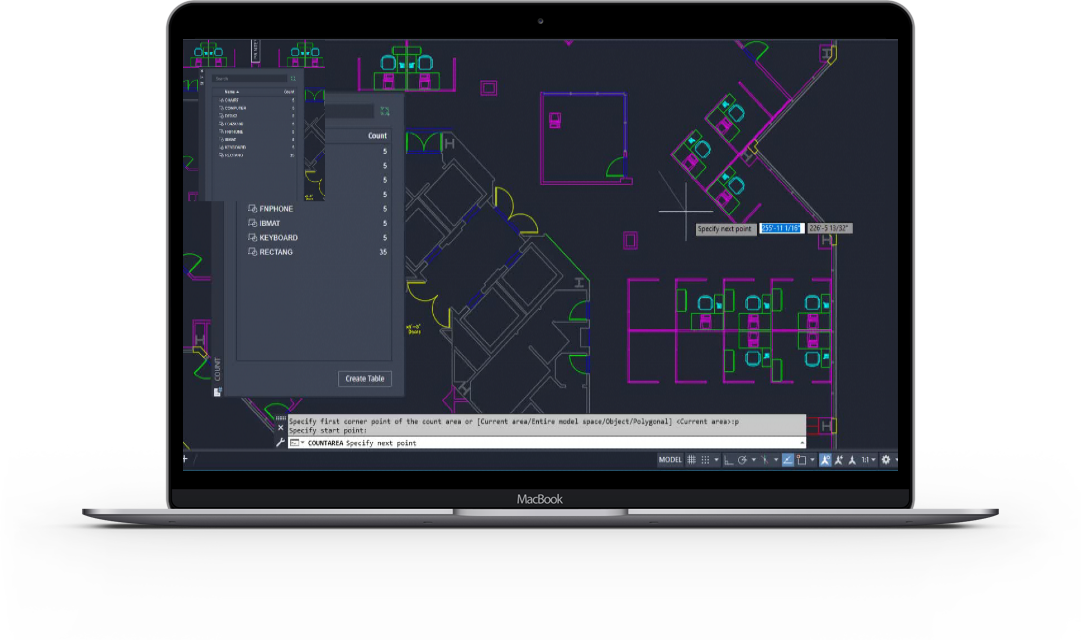Switch to MODEL space in status bar
The width and height of the screenshot is (1081, 640).
click(669, 460)
